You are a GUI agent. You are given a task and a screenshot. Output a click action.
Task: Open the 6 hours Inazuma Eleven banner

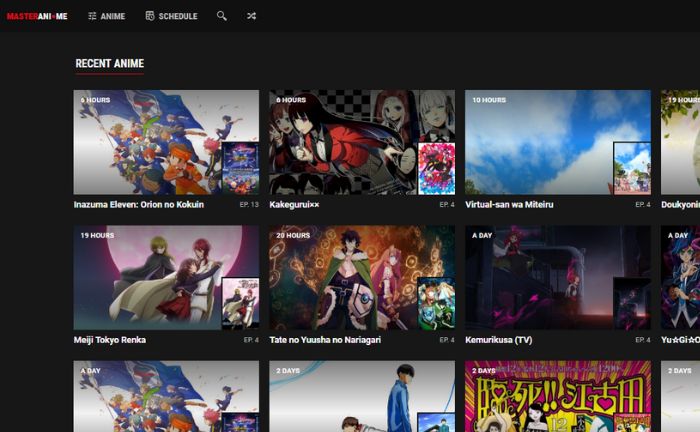tap(166, 142)
